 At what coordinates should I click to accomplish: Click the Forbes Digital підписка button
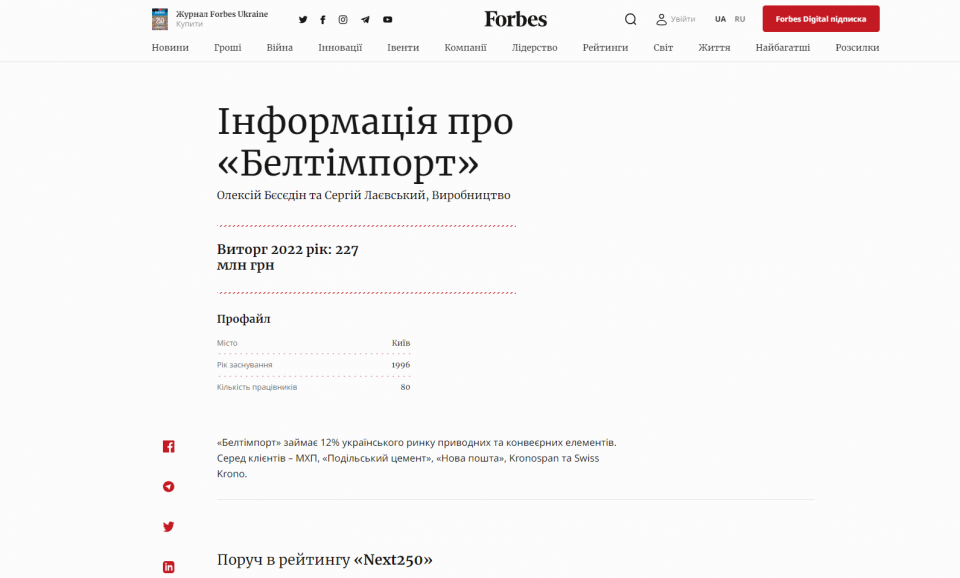[x=820, y=18]
